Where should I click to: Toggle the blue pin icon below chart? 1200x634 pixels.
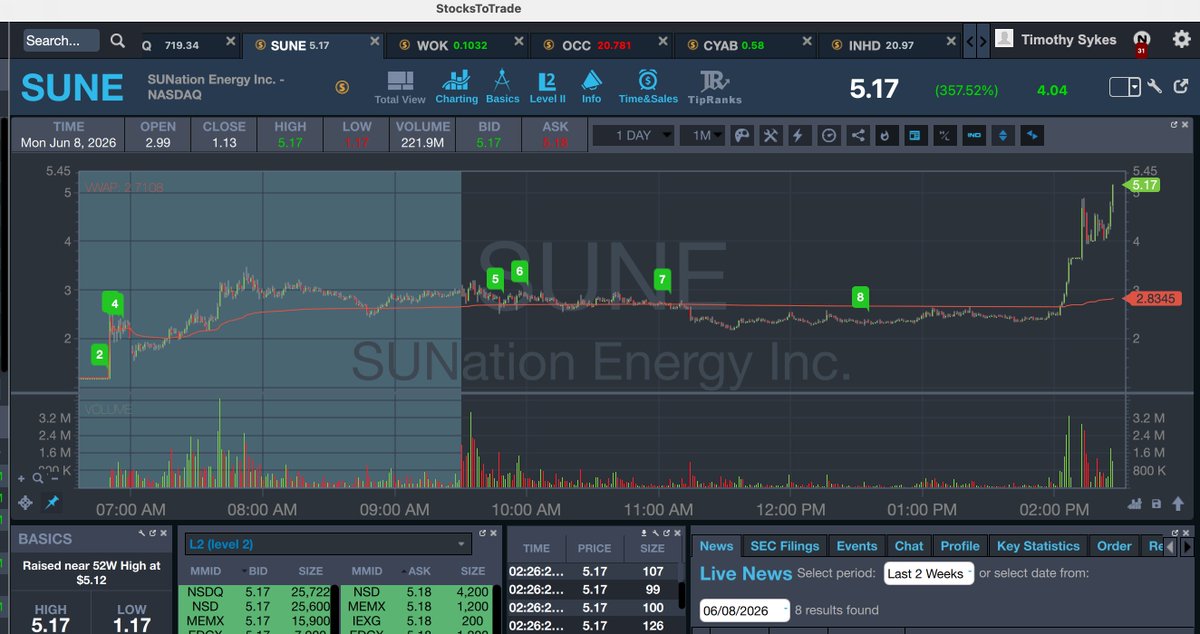coord(52,502)
